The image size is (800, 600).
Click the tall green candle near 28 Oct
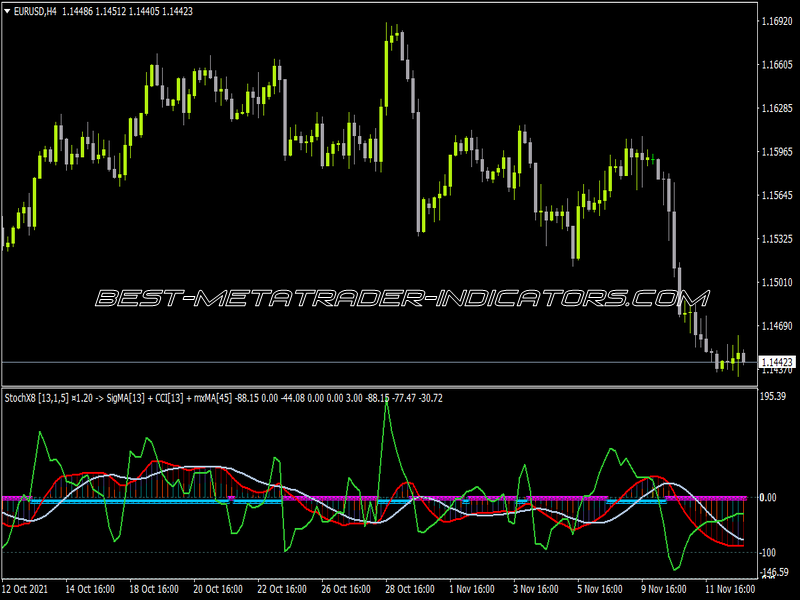(386, 73)
